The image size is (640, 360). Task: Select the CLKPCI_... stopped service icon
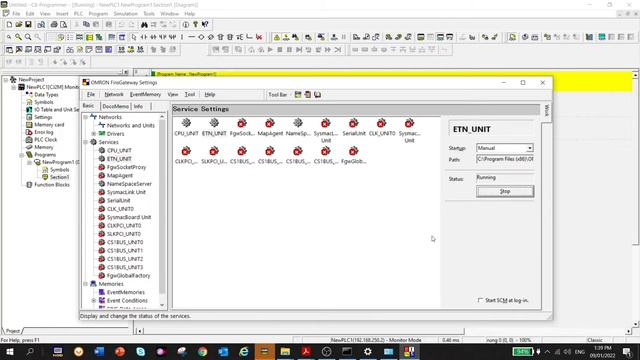[186, 151]
